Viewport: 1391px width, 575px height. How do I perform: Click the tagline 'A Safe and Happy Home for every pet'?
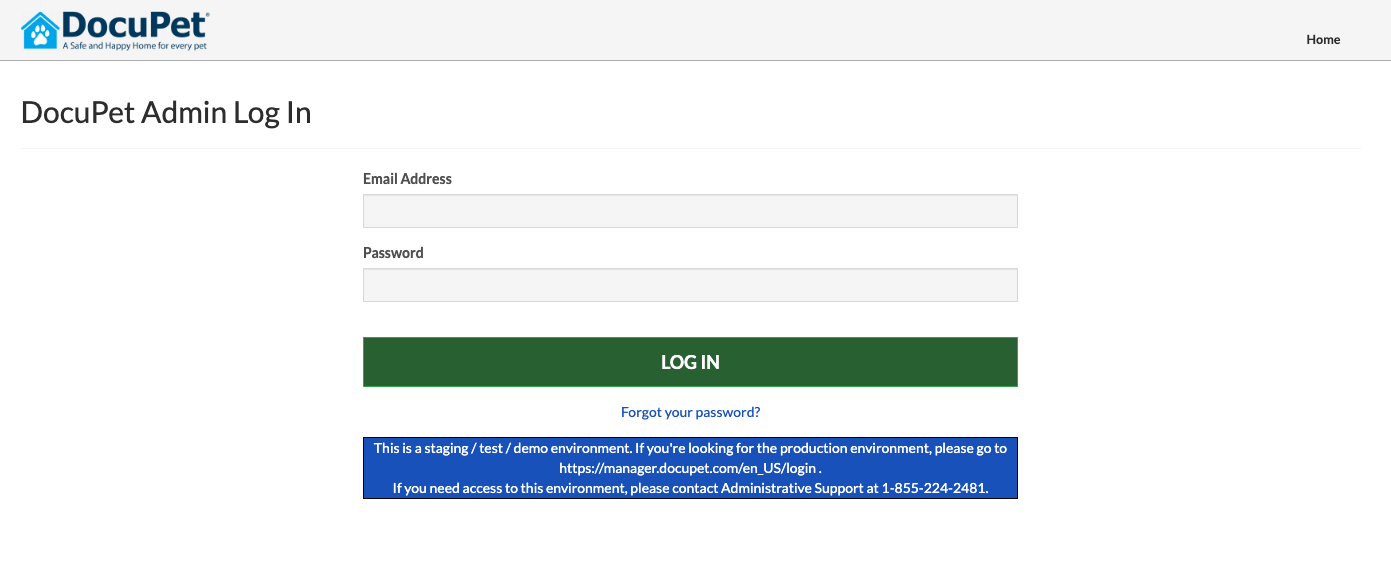click(x=134, y=46)
